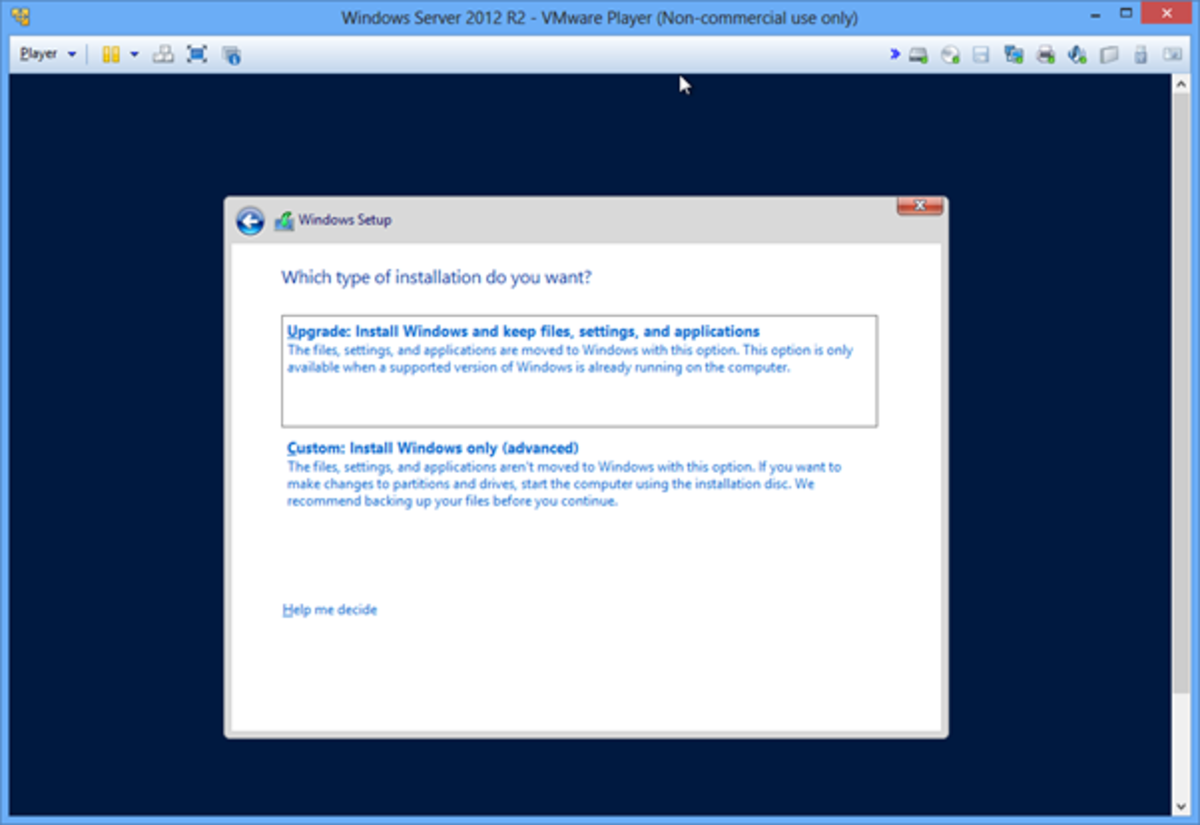Expand the collapsed toolbar chevron
The width and height of the screenshot is (1200, 825).
tap(897, 54)
